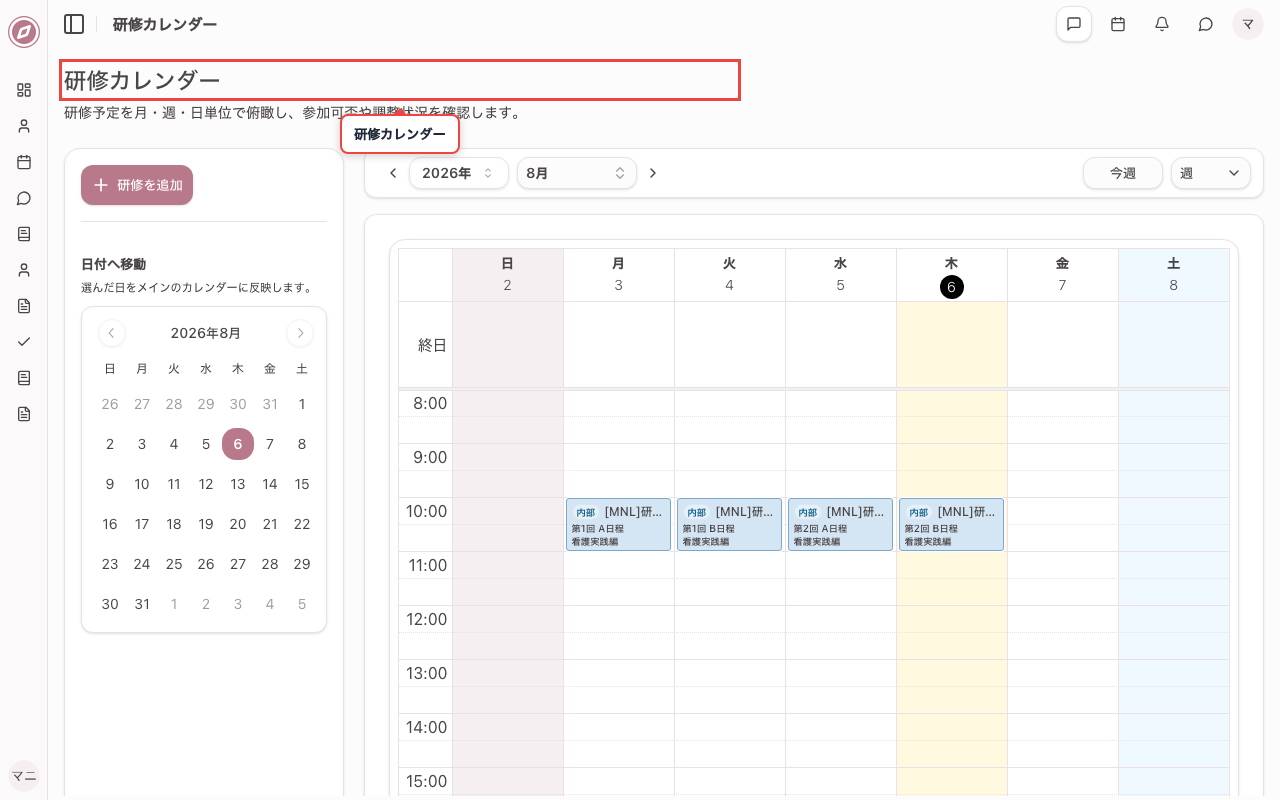1280x800 pixels.
Task: Select 15 in the mini calendar
Action: (x=302, y=484)
